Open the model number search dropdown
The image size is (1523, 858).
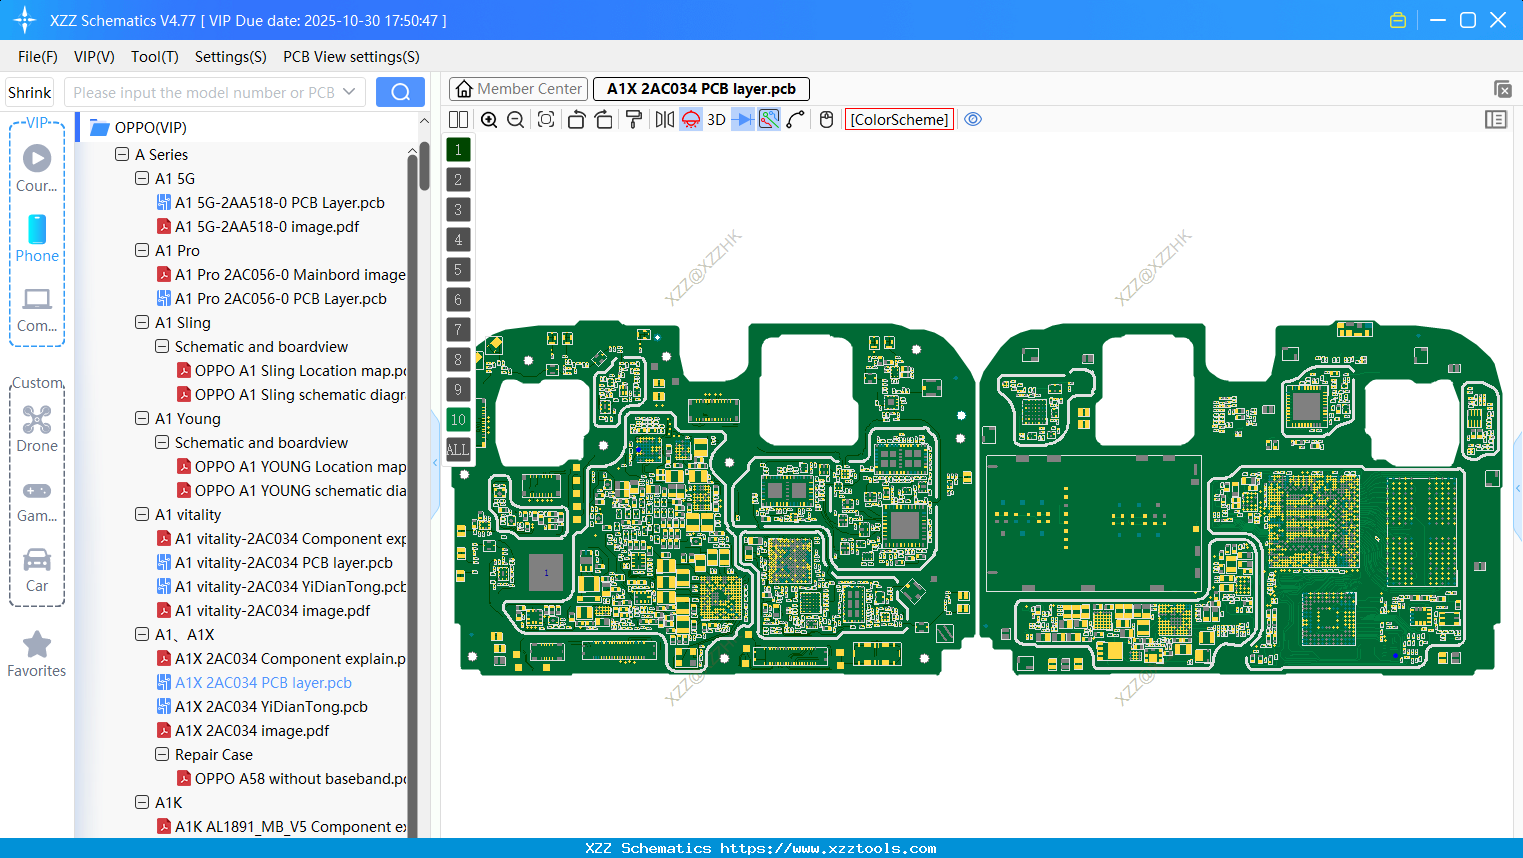[x=350, y=91]
